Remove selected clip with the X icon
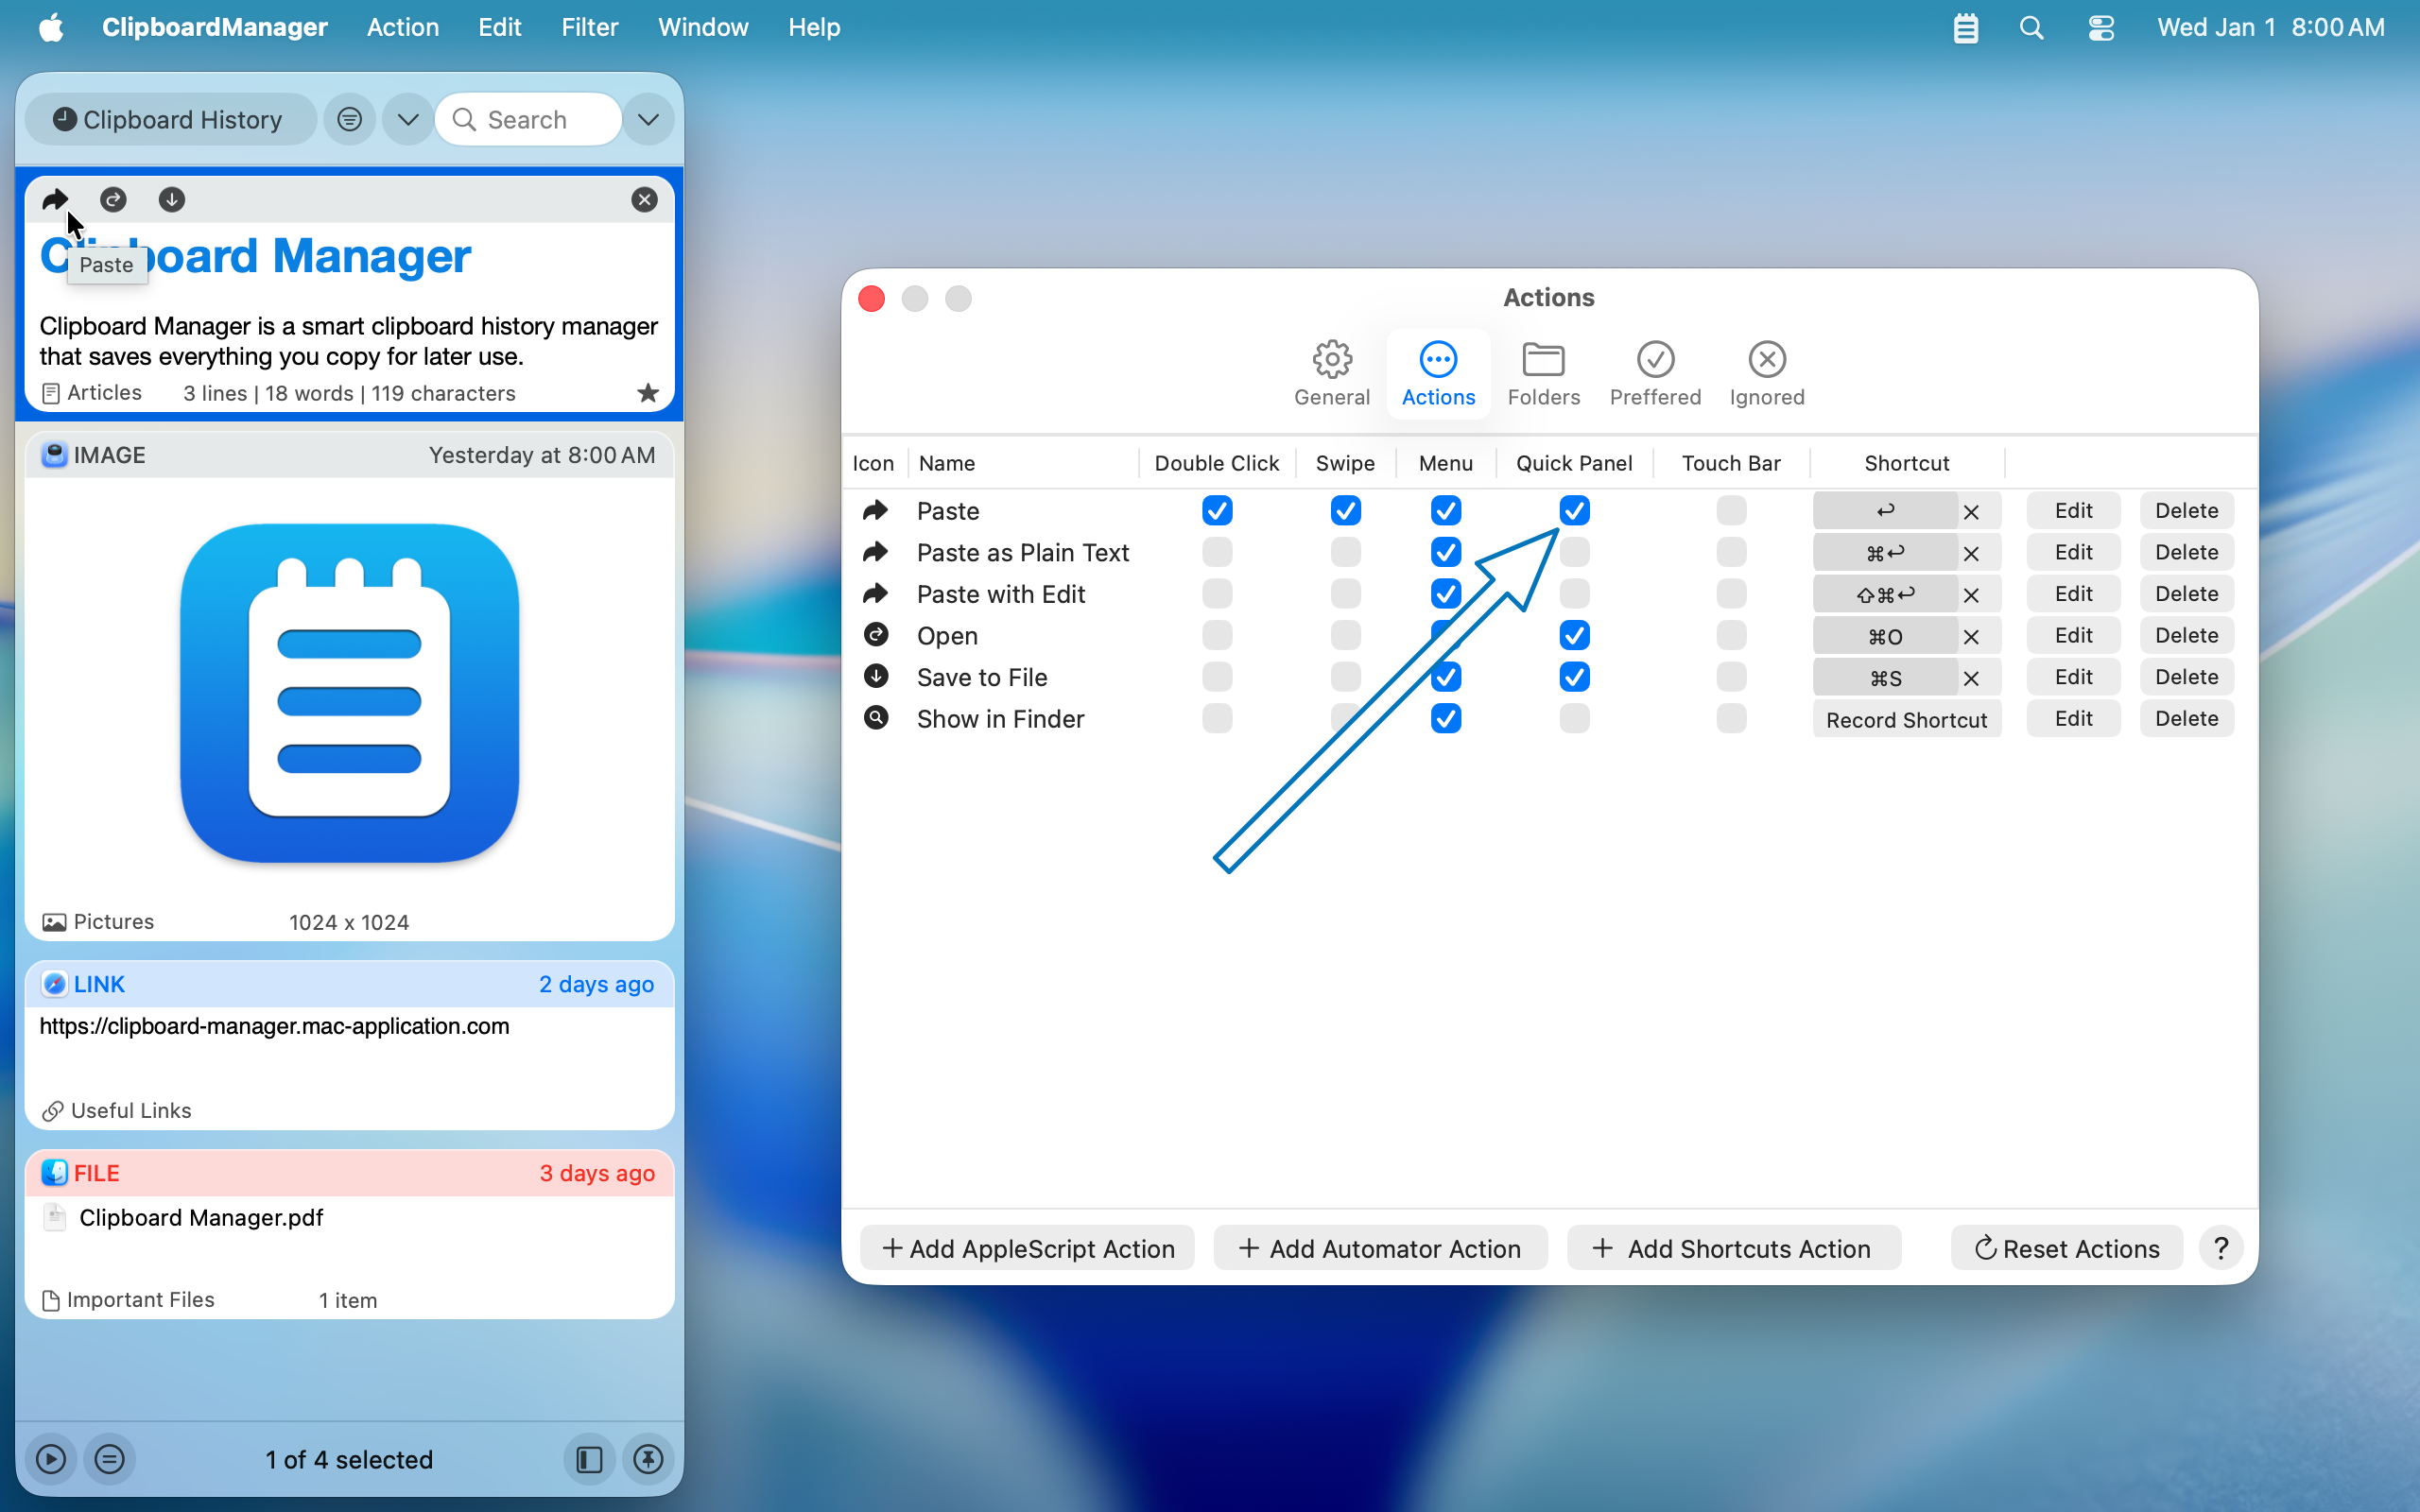Viewport: 2420px width, 1512px height. point(644,199)
